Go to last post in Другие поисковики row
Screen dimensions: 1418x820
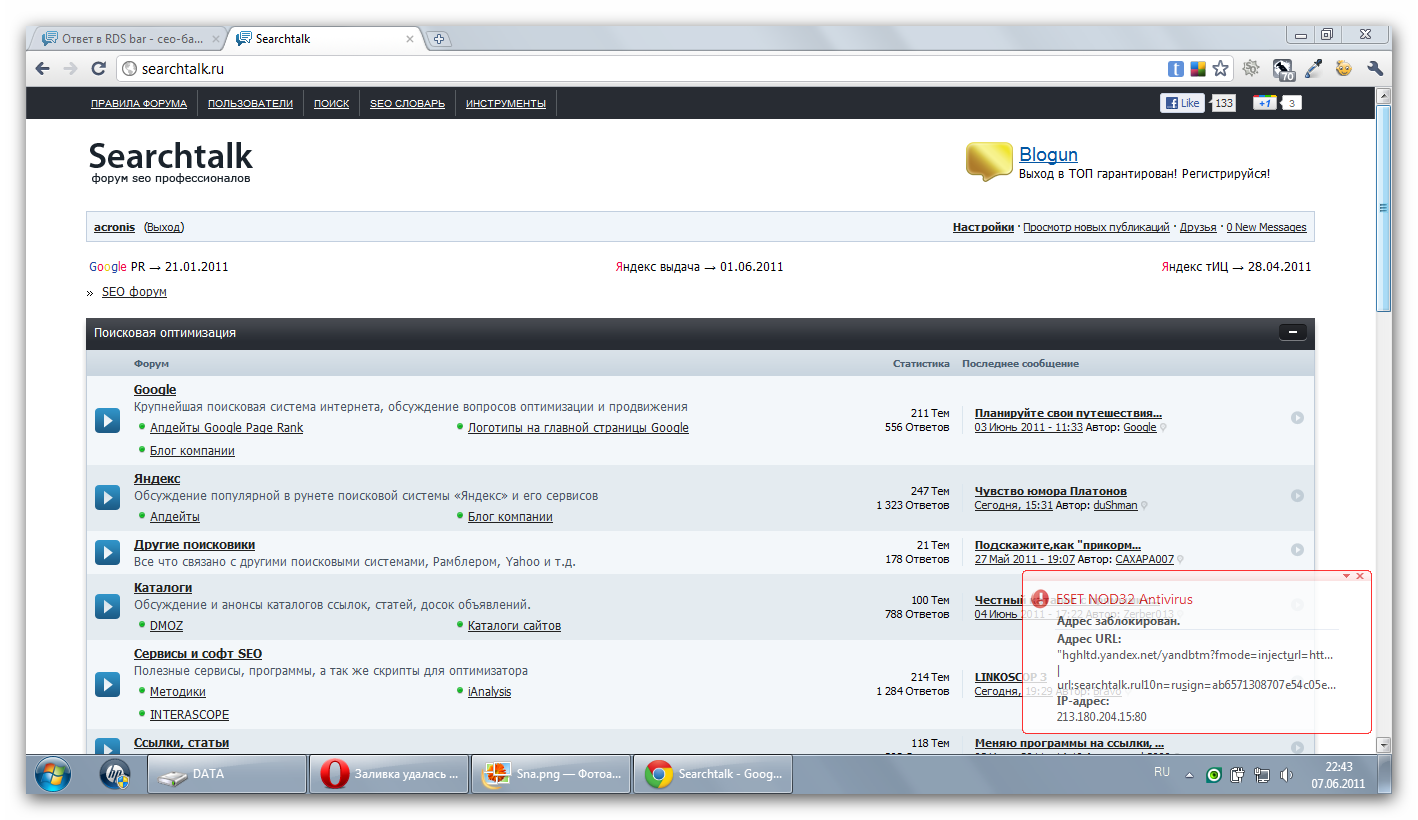(x=1297, y=550)
